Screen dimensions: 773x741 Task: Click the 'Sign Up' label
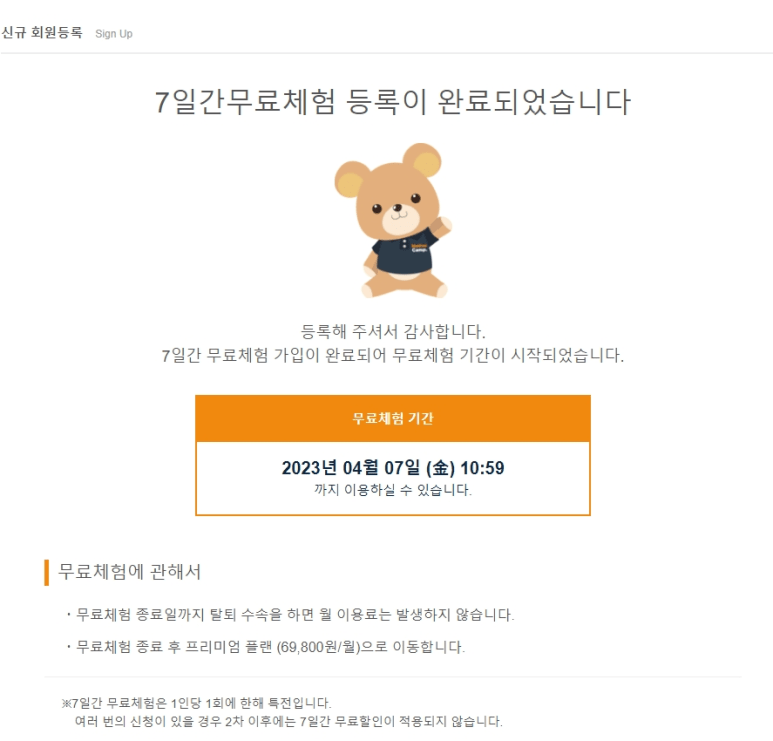[x=114, y=34]
